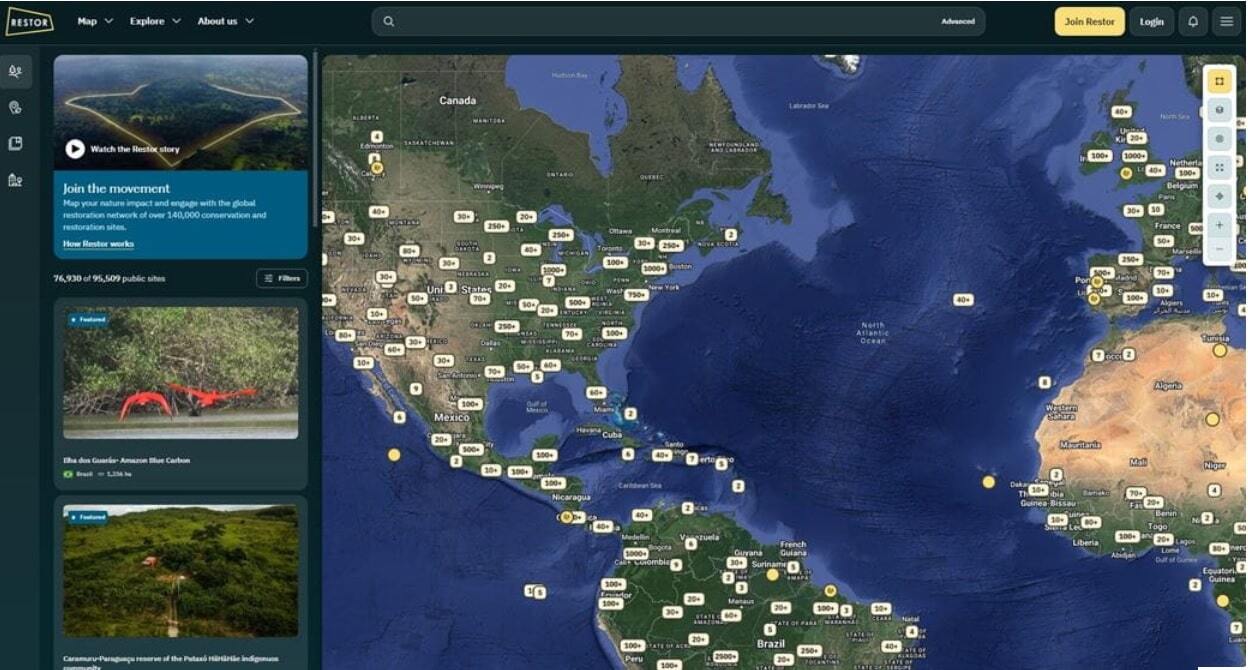Zoom in with the plus map button
Viewport: 1248px width, 670px height.
1219,225
